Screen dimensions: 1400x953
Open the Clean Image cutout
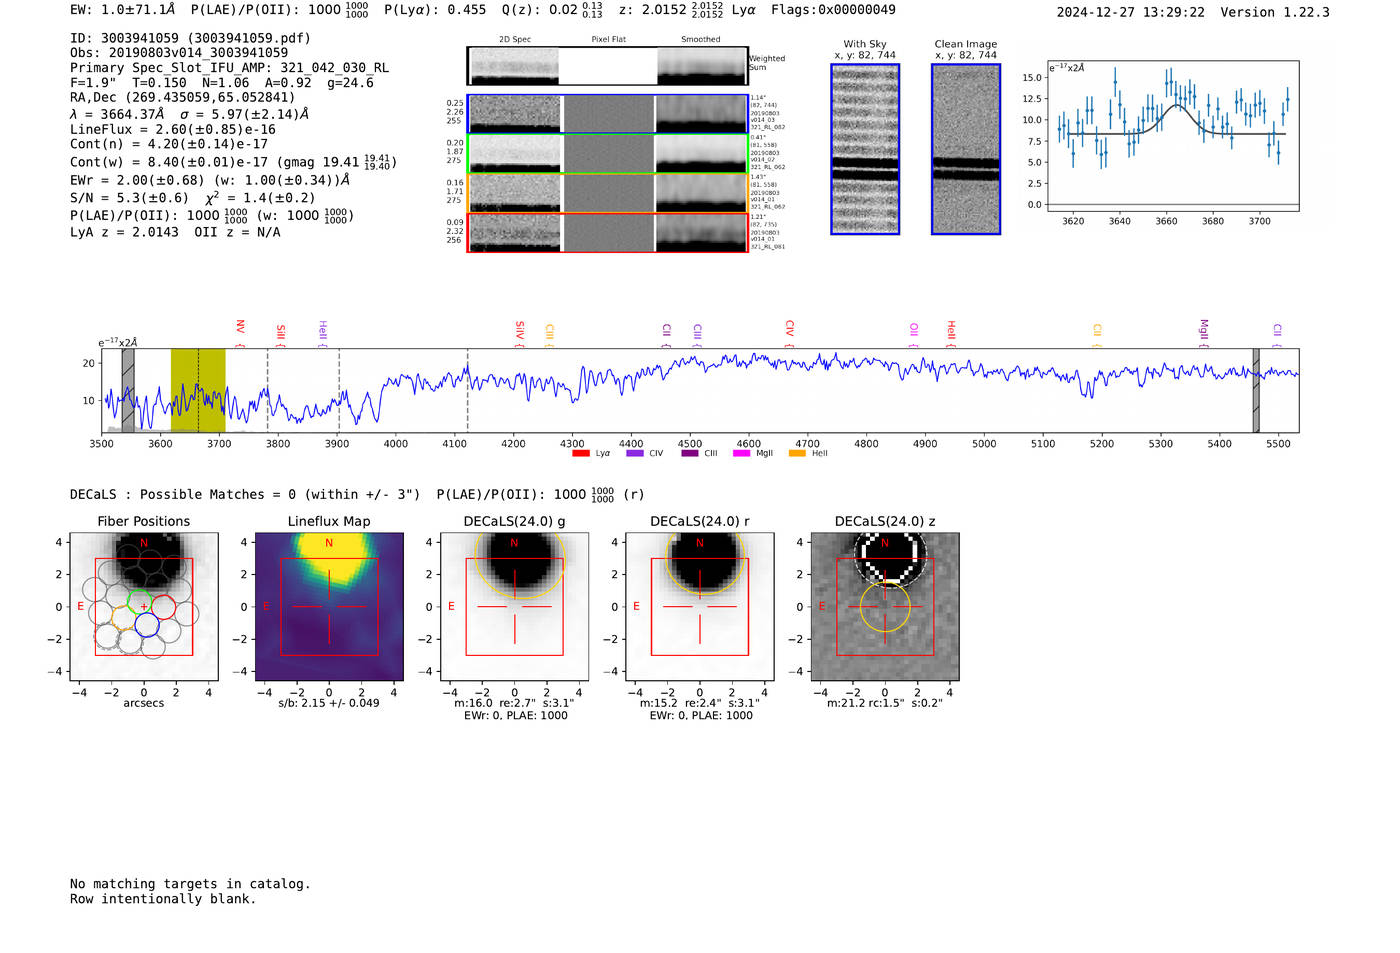click(966, 149)
